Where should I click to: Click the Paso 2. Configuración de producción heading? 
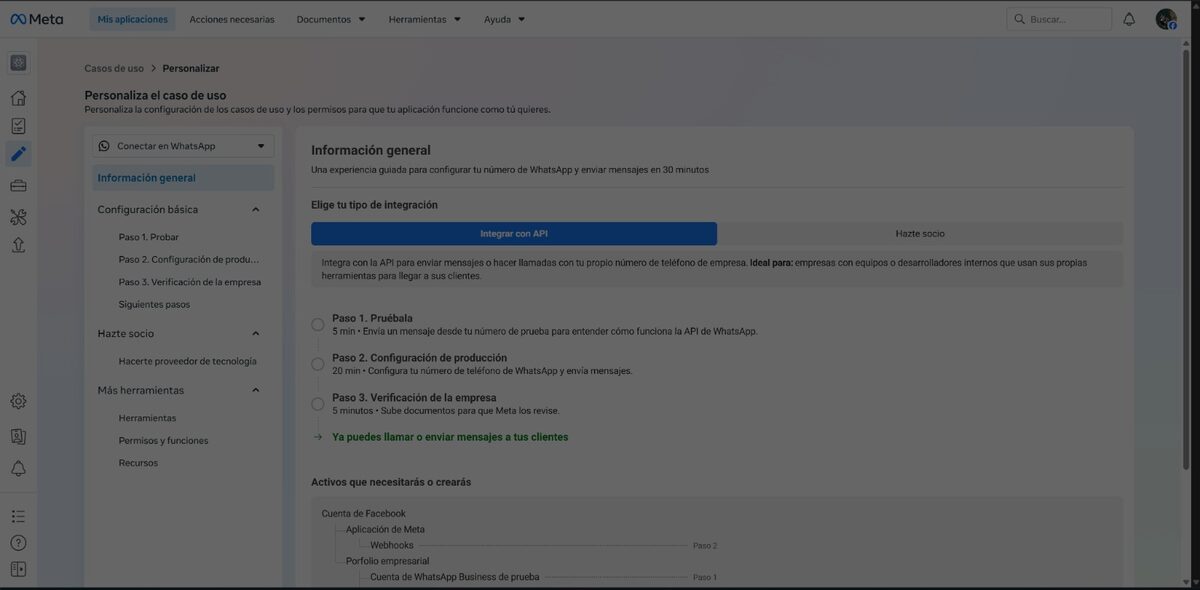(419, 358)
